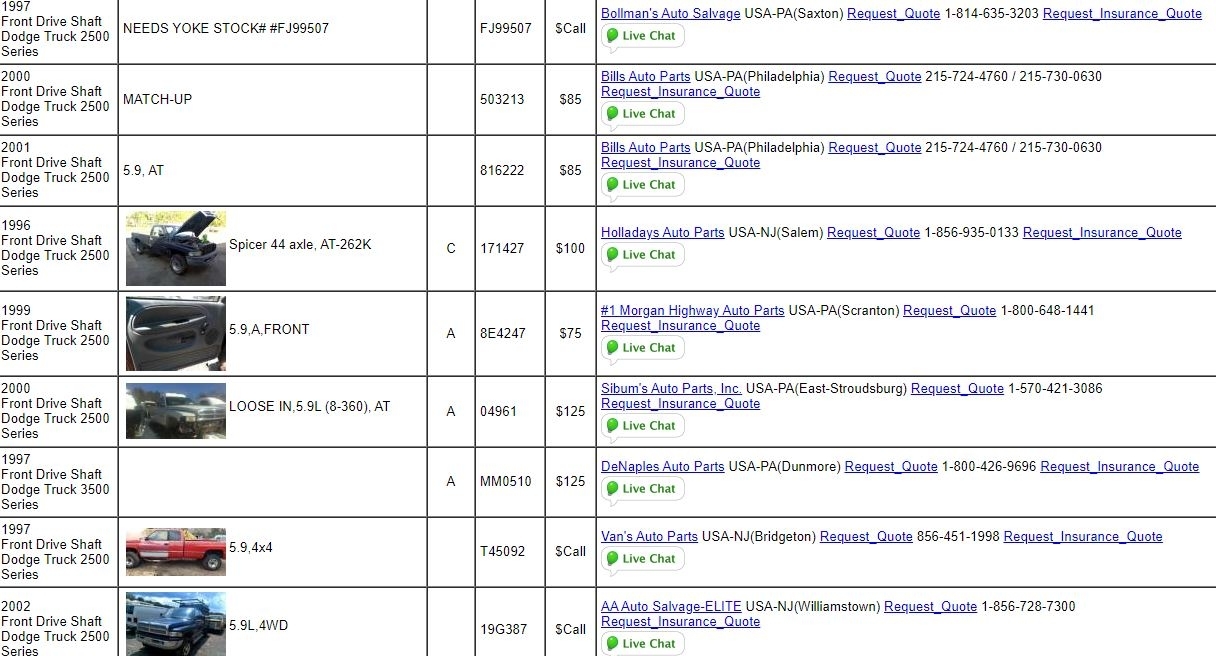Open Live Chat for Holladays Auto Parts
Image resolution: width=1216 pixels, height=656 pixels.
pyautogui.click(x=643, y=255)
